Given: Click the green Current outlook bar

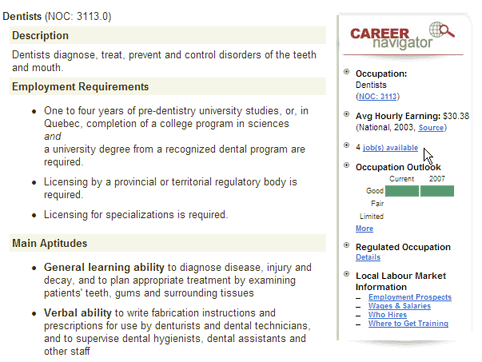Looking at the screenshot, I should (x=402, y=191).
